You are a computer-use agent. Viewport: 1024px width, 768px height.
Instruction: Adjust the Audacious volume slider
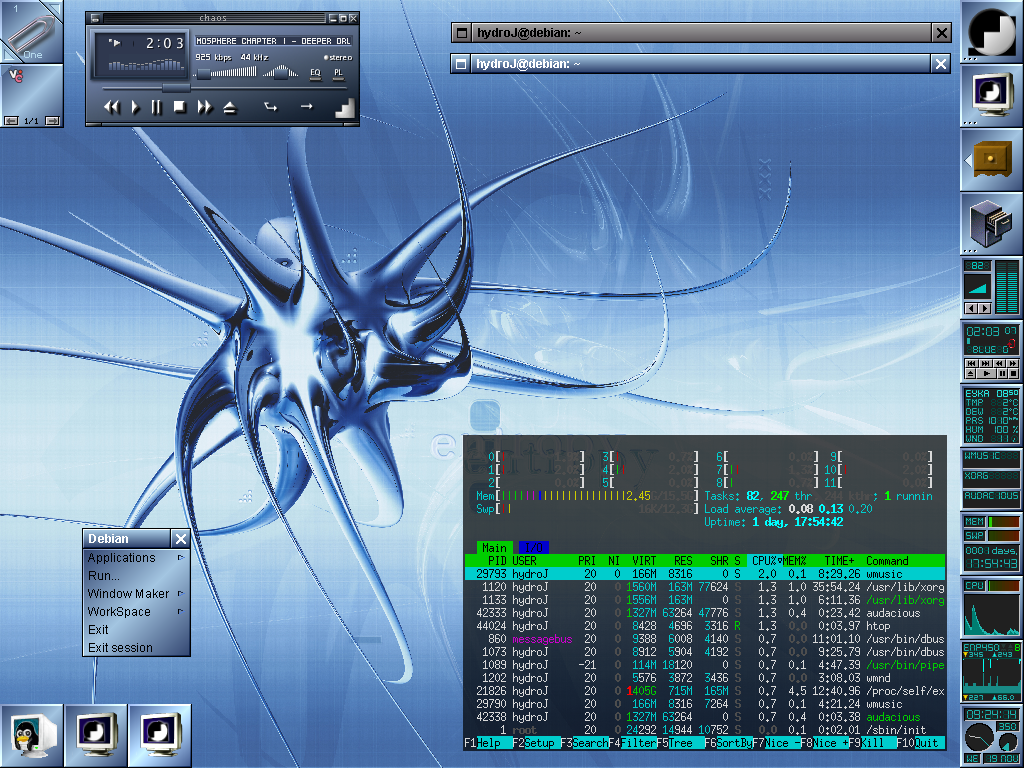coord(203,73)
